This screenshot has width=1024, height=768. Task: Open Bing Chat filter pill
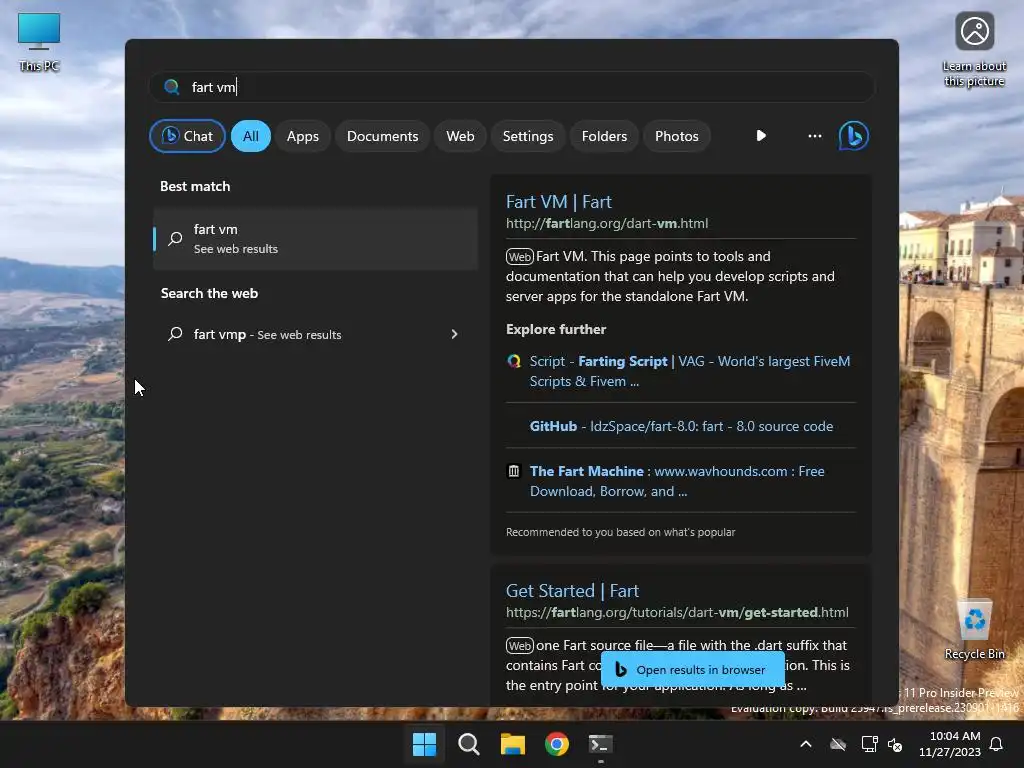pyautogui.click(x=187, y=136)
